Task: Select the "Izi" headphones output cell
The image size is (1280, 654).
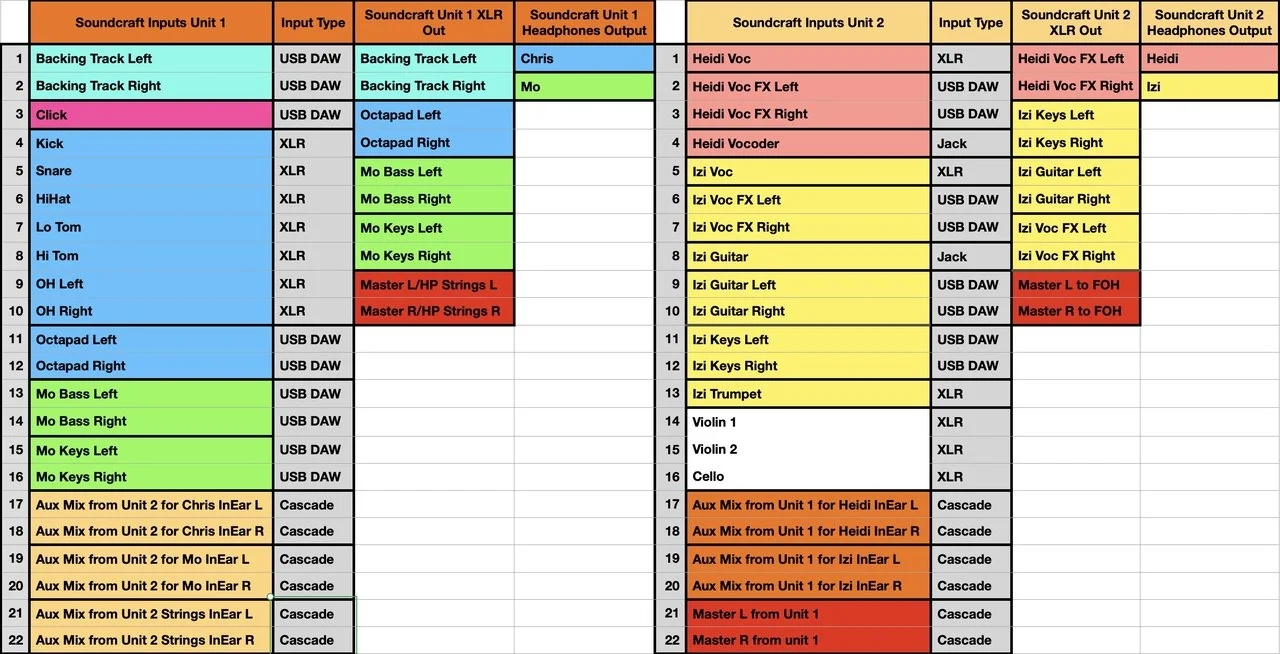Action: coord(1210,87)
